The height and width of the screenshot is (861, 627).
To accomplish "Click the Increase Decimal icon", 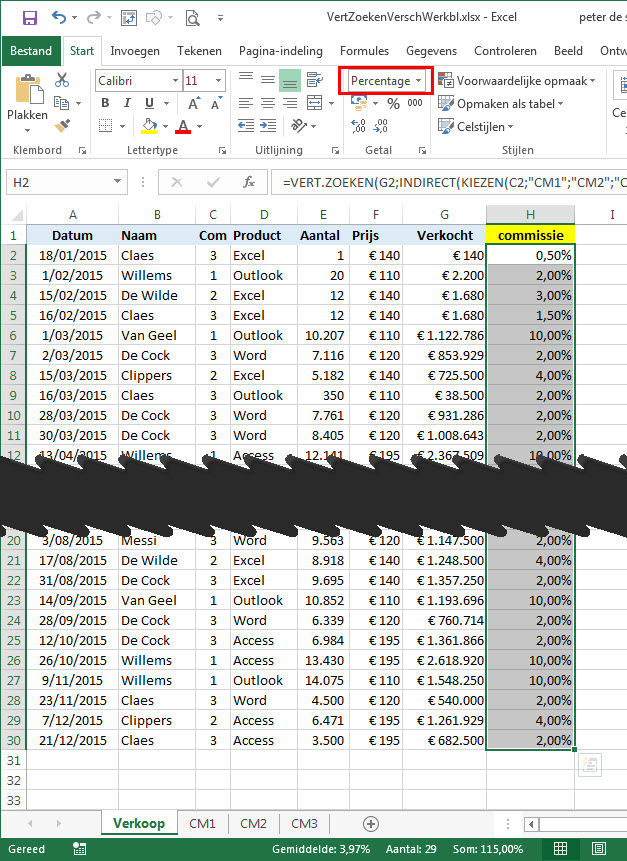I will click(x=359, y=126).
